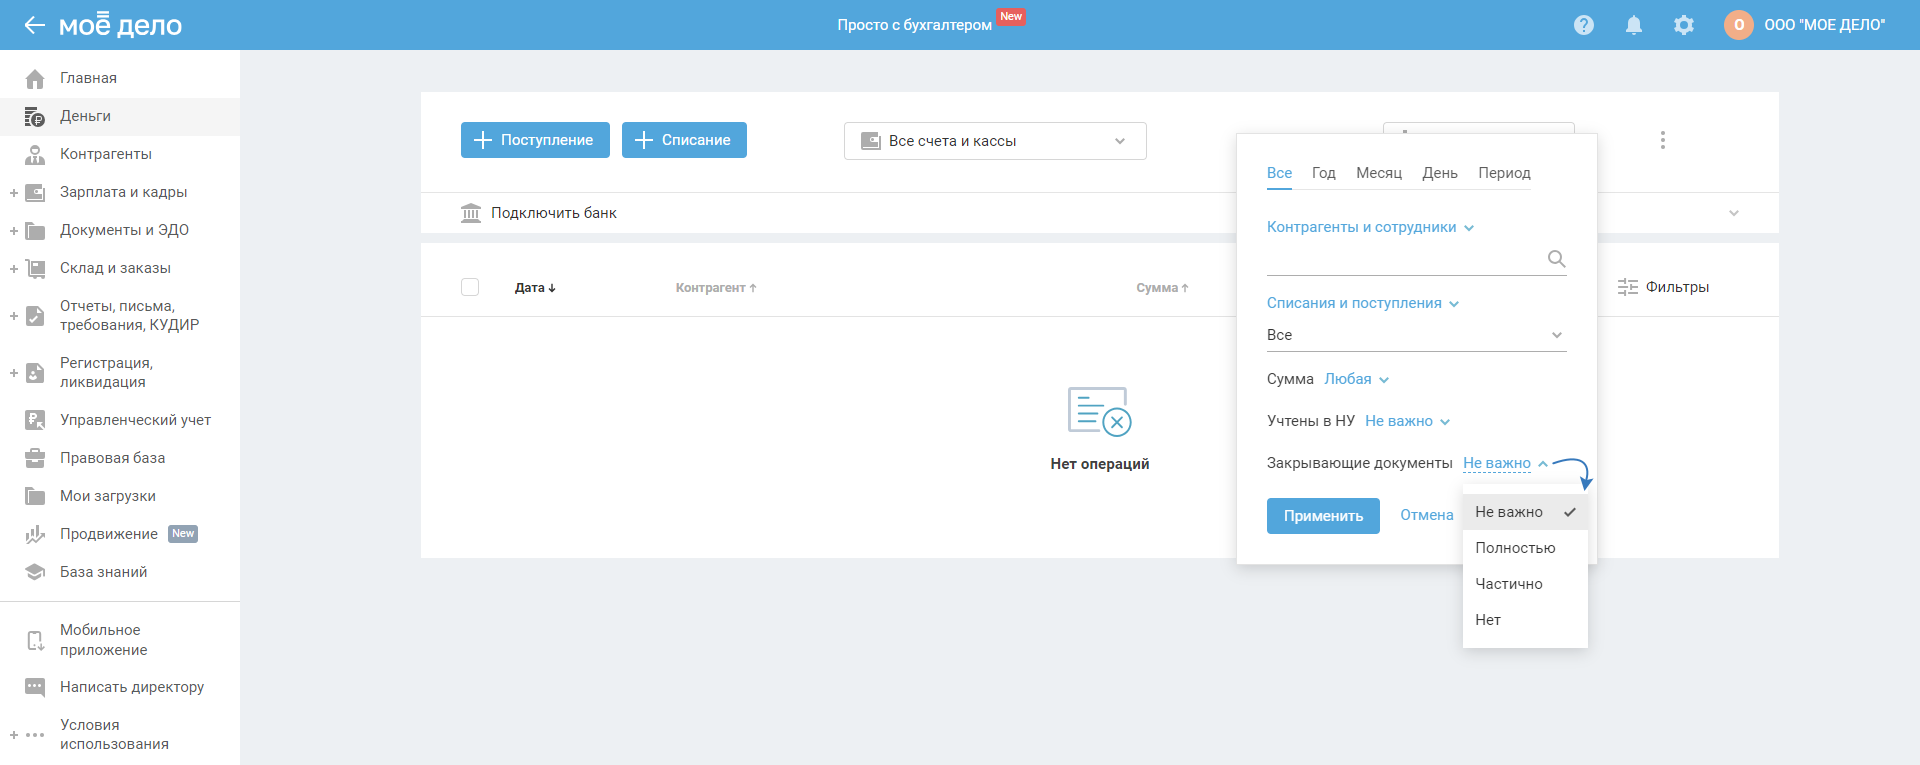Click the ООО "МОЕ ДЕЛО" company name
1920x765 pixels.
(1825, 25)
